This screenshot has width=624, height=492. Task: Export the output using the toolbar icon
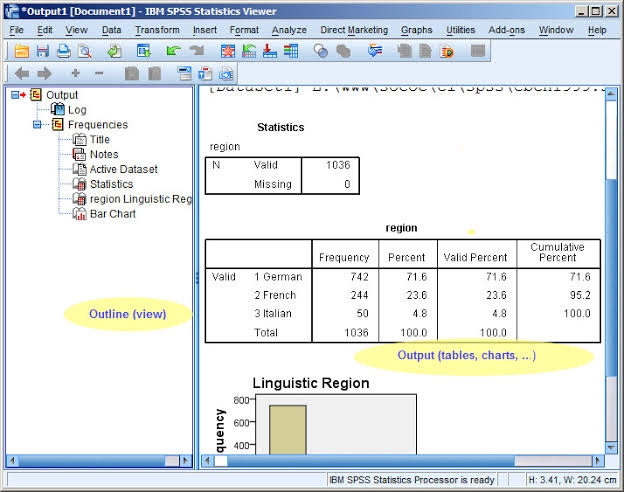(115, 51)
